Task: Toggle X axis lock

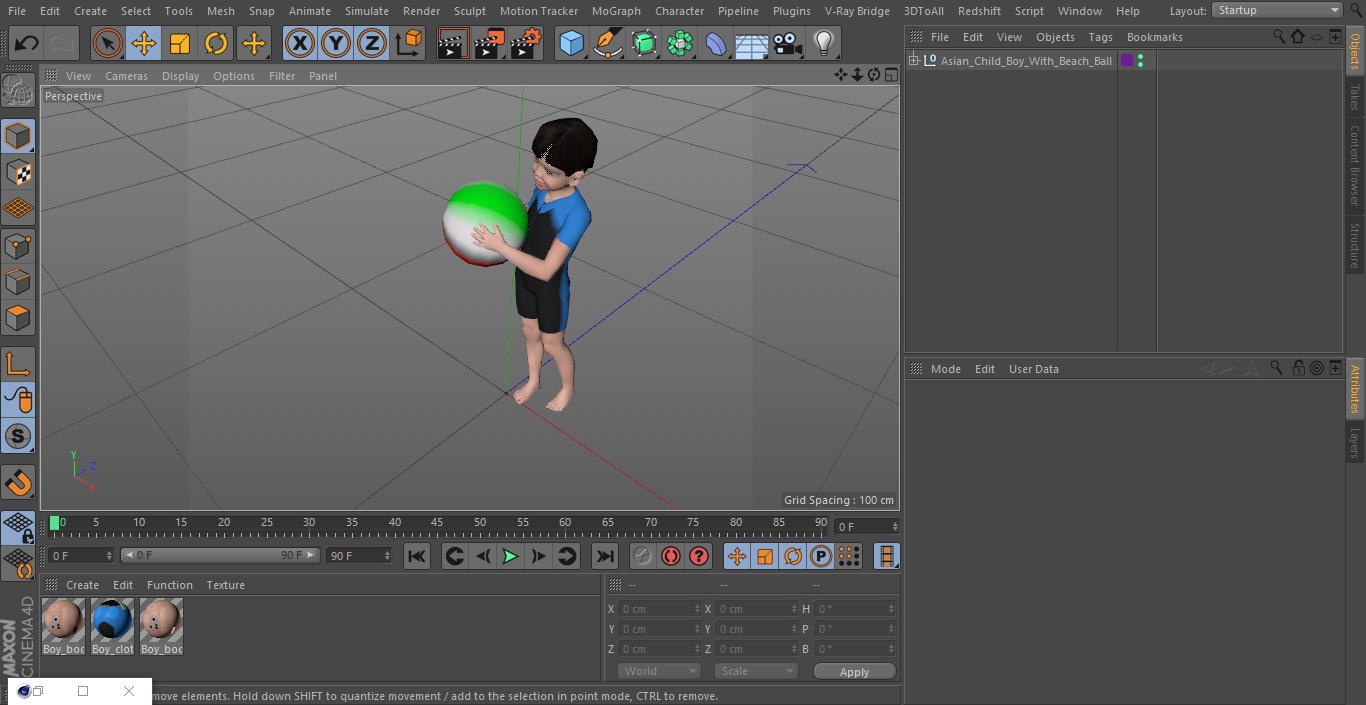Action: (x=300, y=44)
